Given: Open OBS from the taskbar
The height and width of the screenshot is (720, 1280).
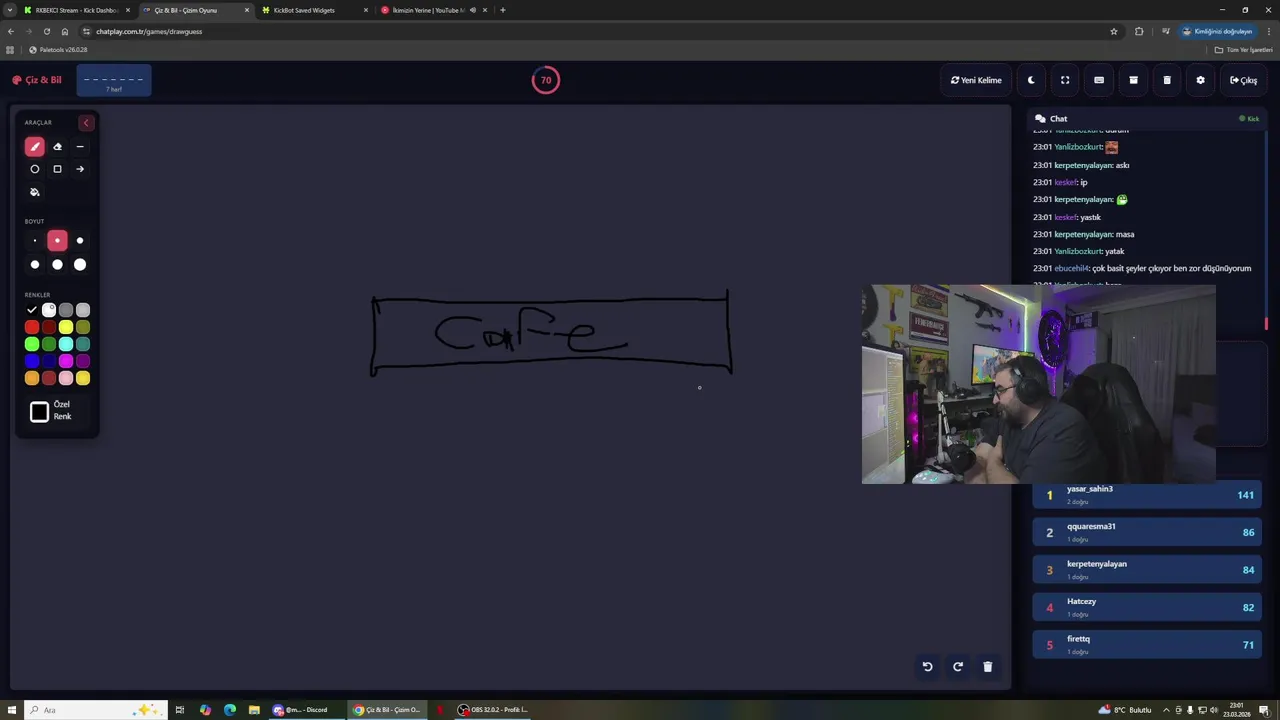Looking at the screenshot, I should click(493, 710).
